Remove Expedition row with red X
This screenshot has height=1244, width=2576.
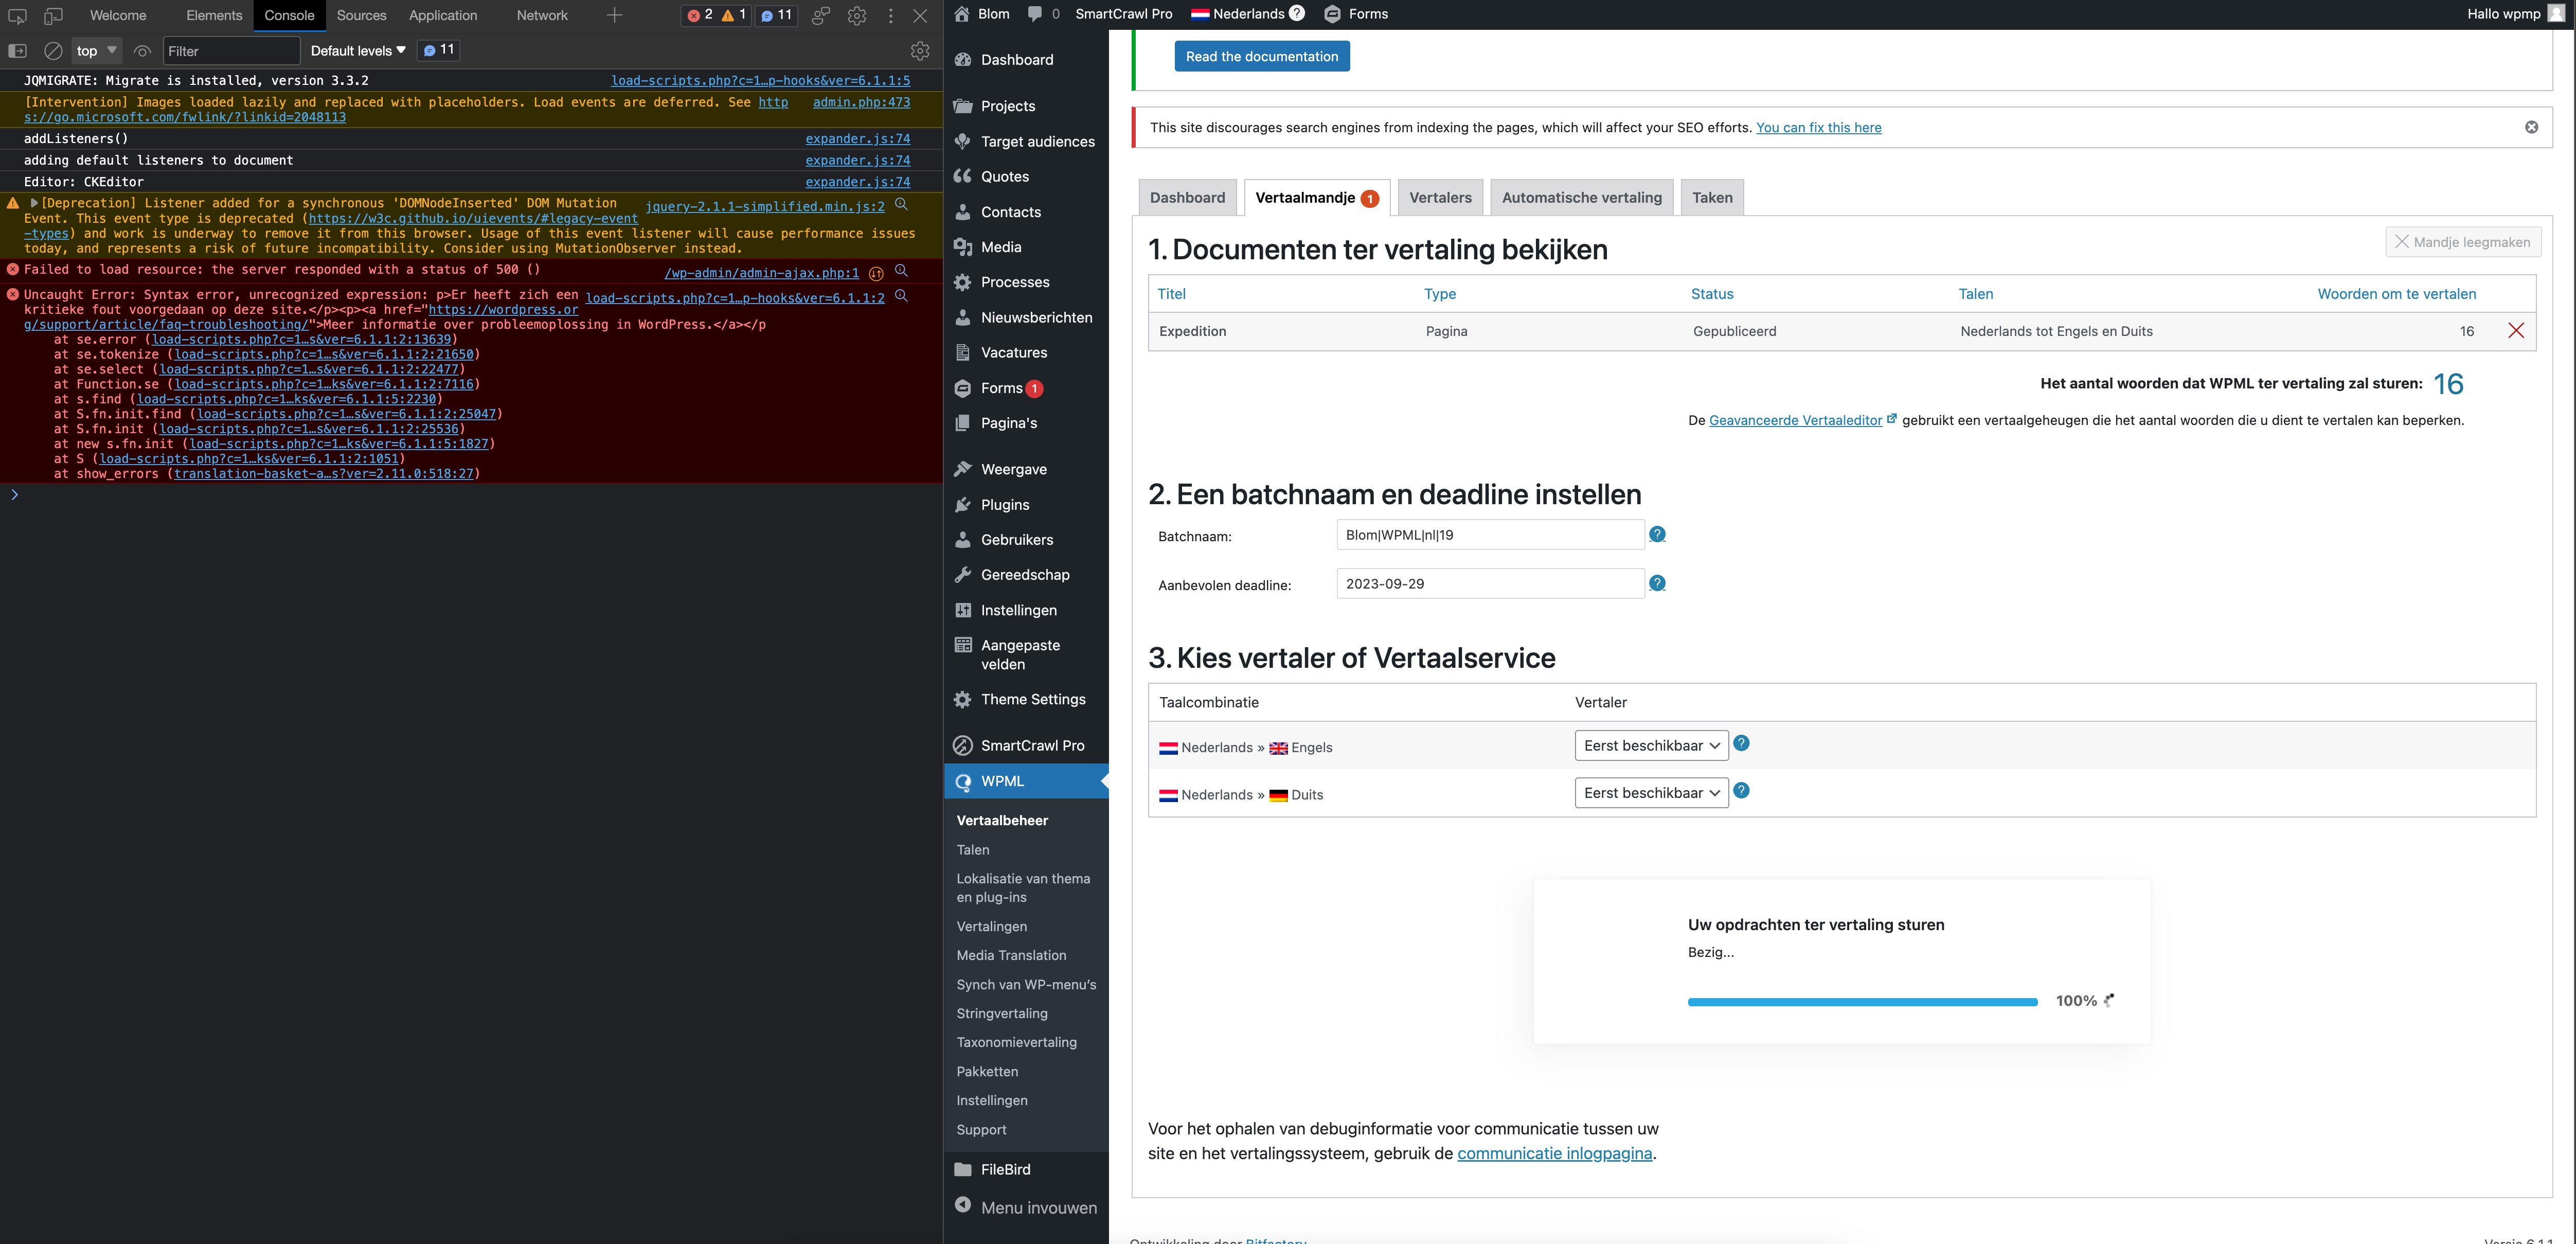[x=2516, y=331]
